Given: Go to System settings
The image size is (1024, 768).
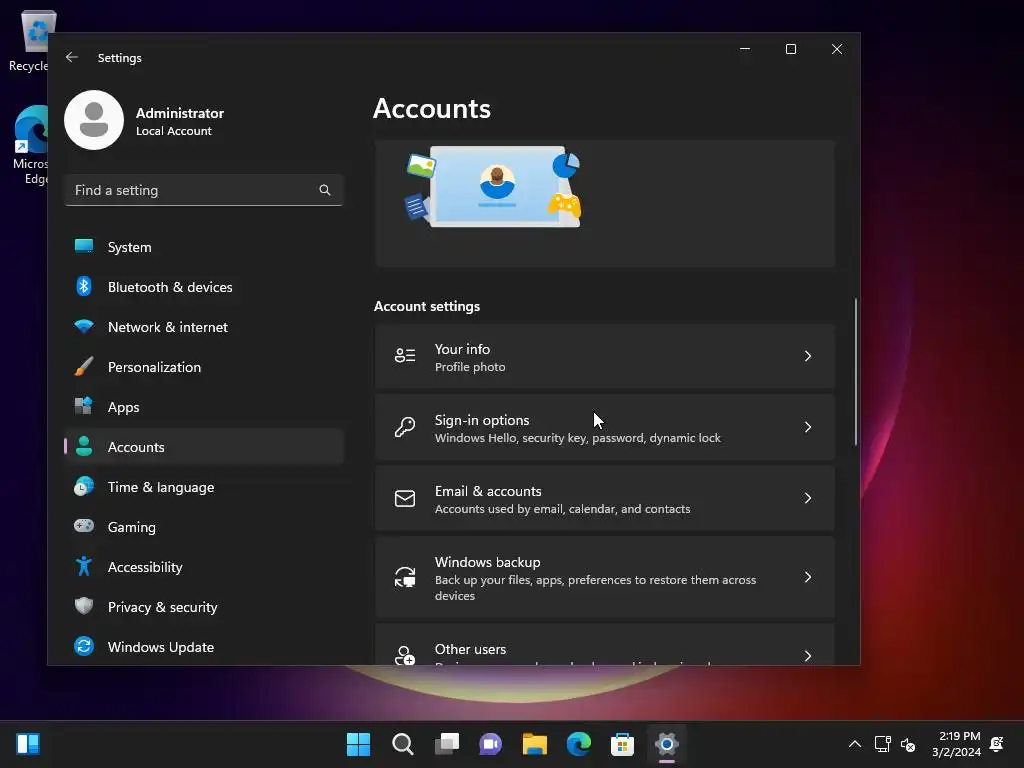Looking at the screenshot, I should click(204, 247).
